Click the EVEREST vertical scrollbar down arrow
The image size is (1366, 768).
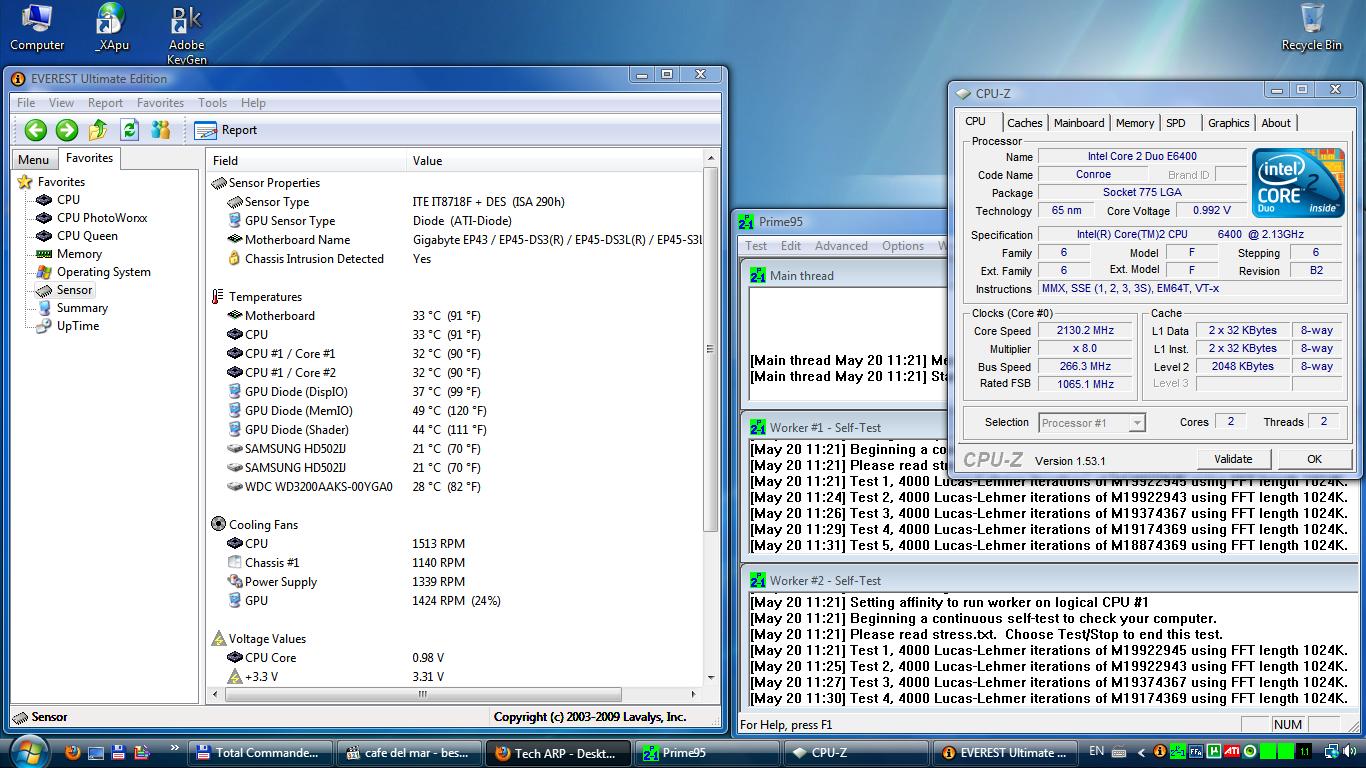pyautogui.click(x=711, y=678)
